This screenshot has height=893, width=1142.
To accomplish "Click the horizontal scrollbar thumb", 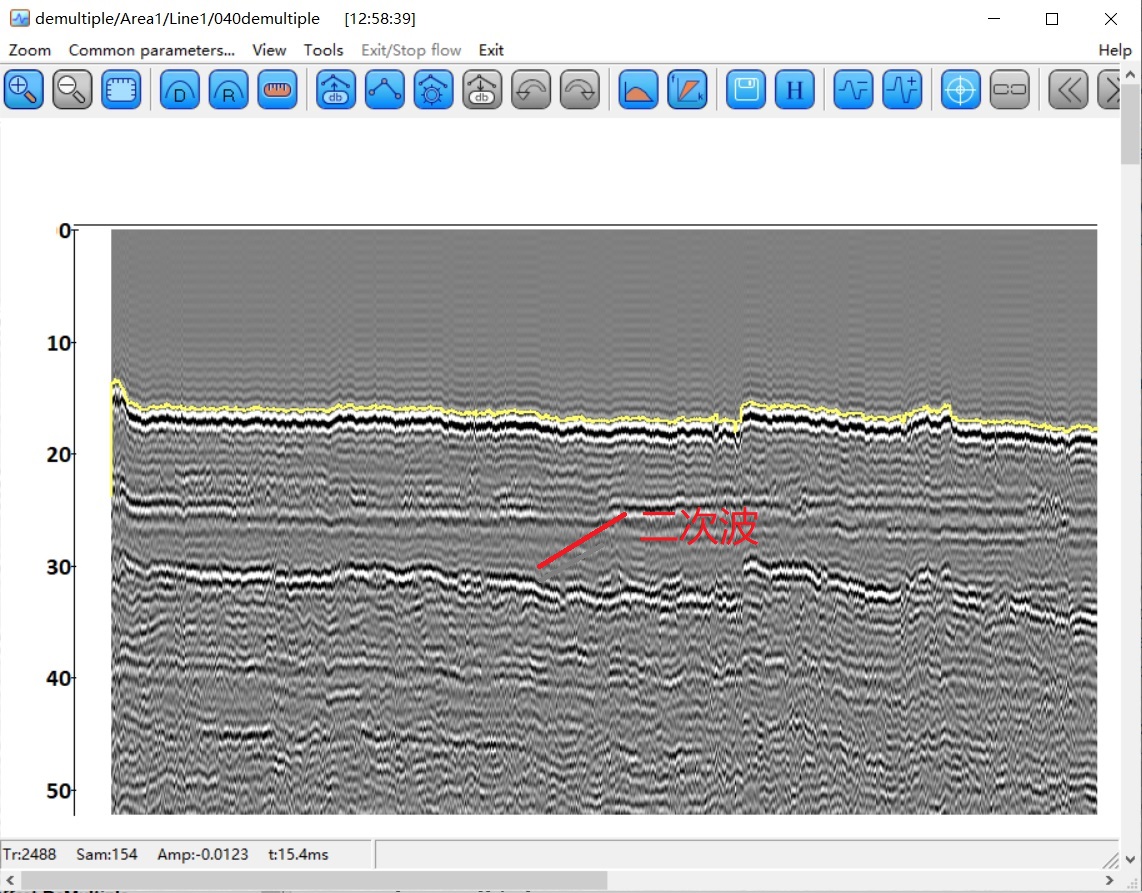I will [x=313, y=881].
